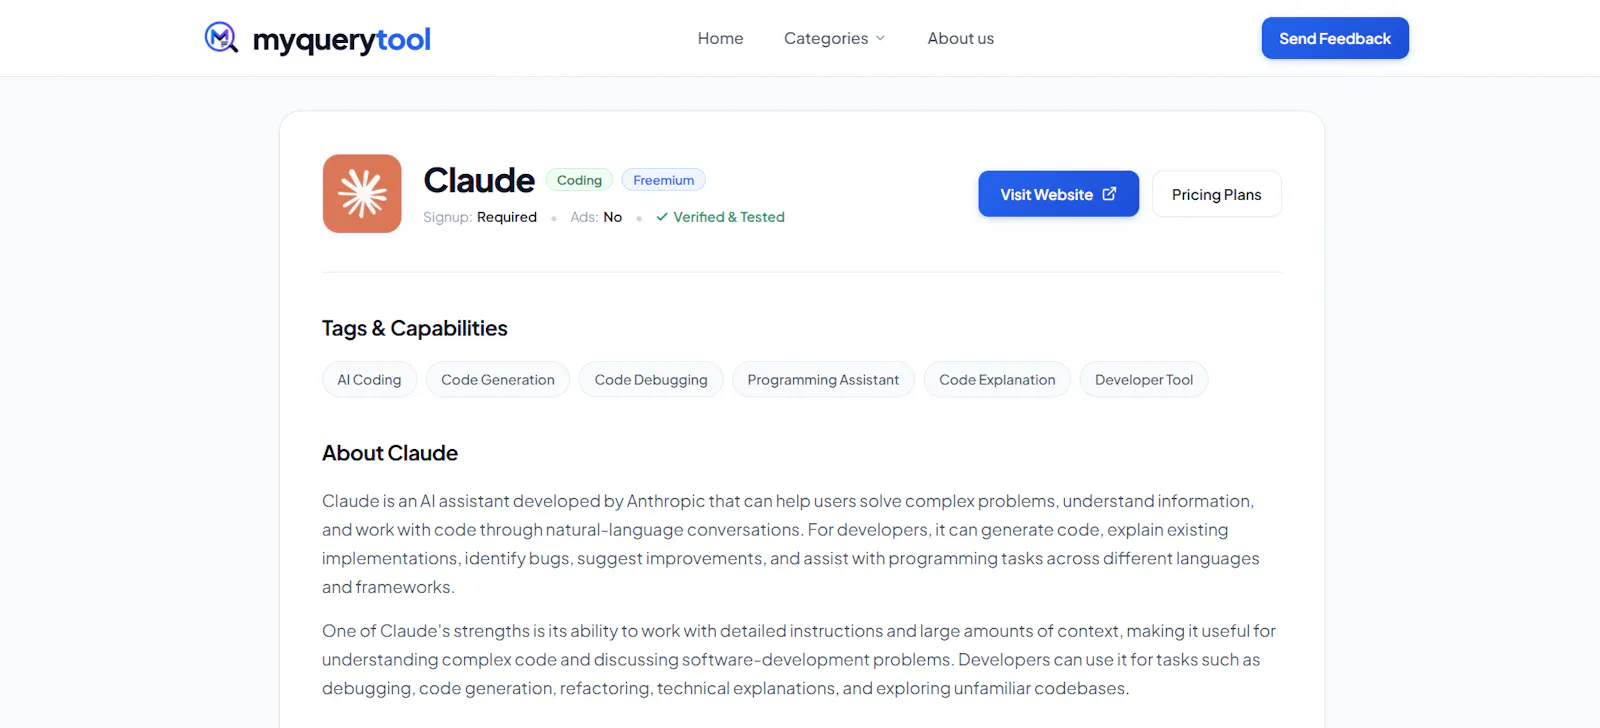Open the Categories menu
This screenshot has width=1600, height=728.
[835, 38]
